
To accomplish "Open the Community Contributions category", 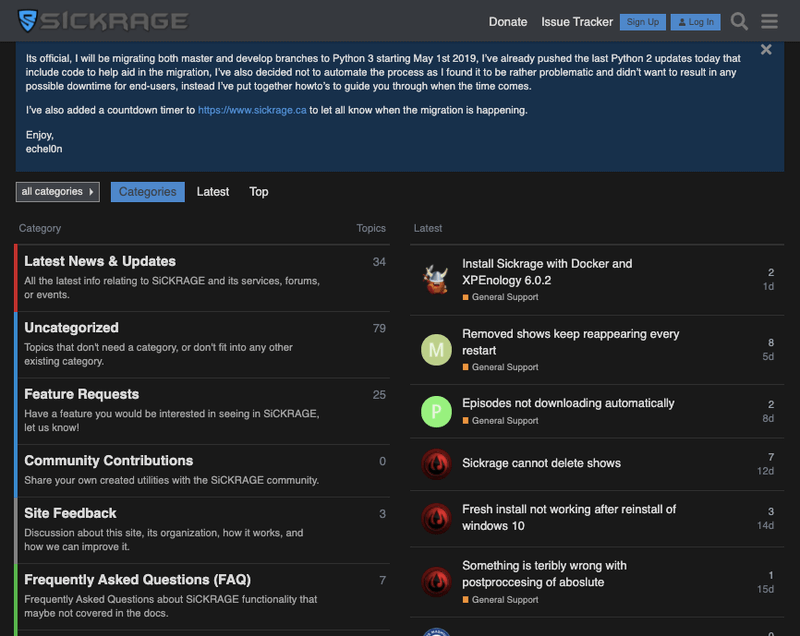I will (109, 461).
